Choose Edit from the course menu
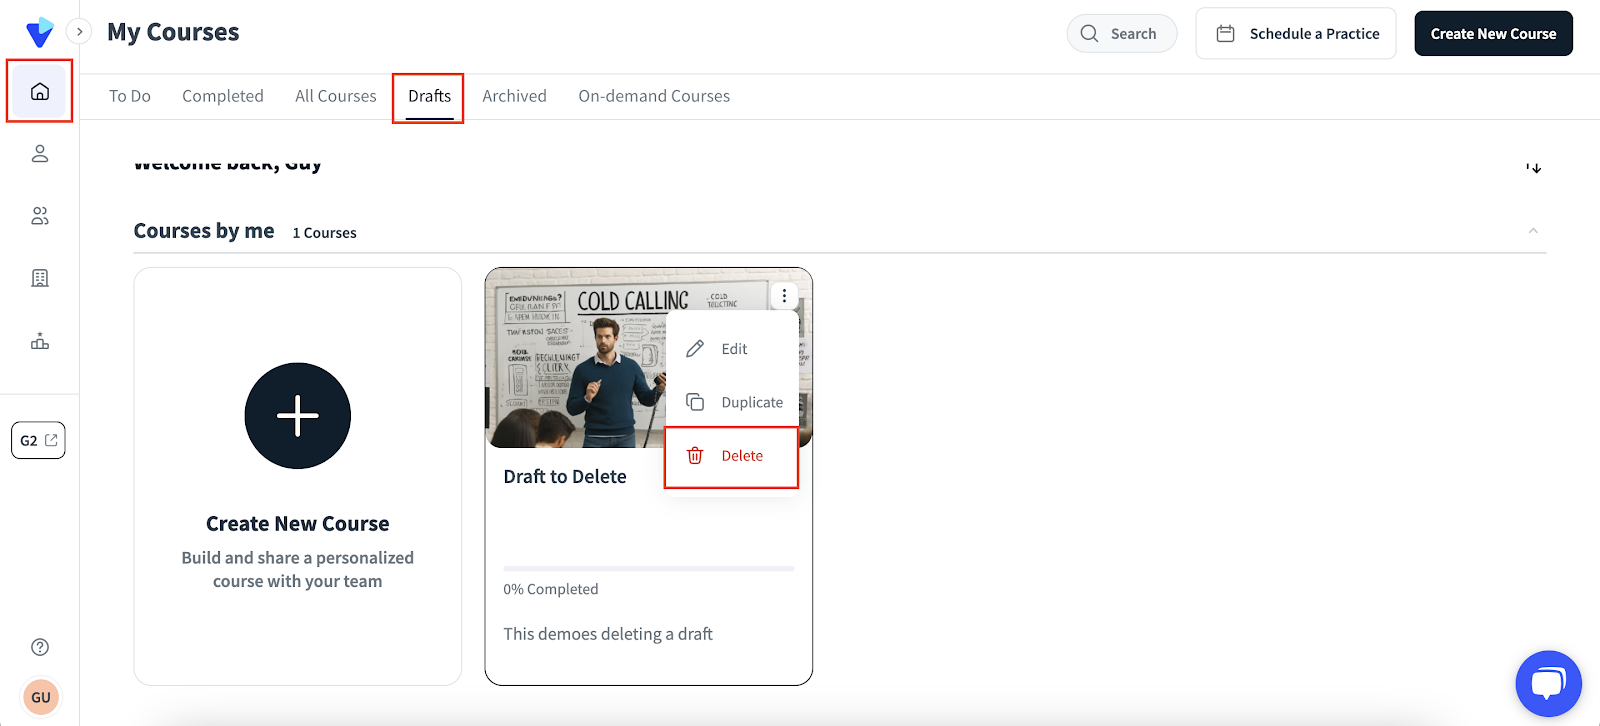The width and height of the screenshot is (1600, 726). (x=732, y=349)
